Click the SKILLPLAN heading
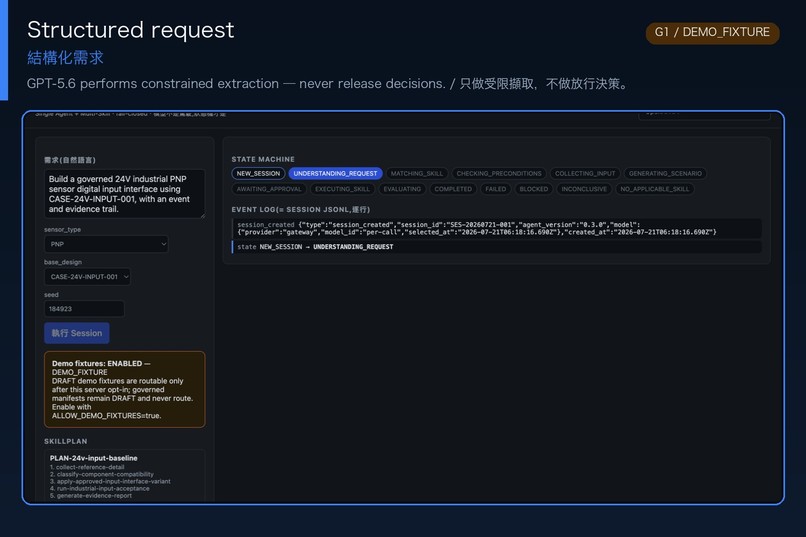This screenshot has height=537, width=806. tap(66, 441)
